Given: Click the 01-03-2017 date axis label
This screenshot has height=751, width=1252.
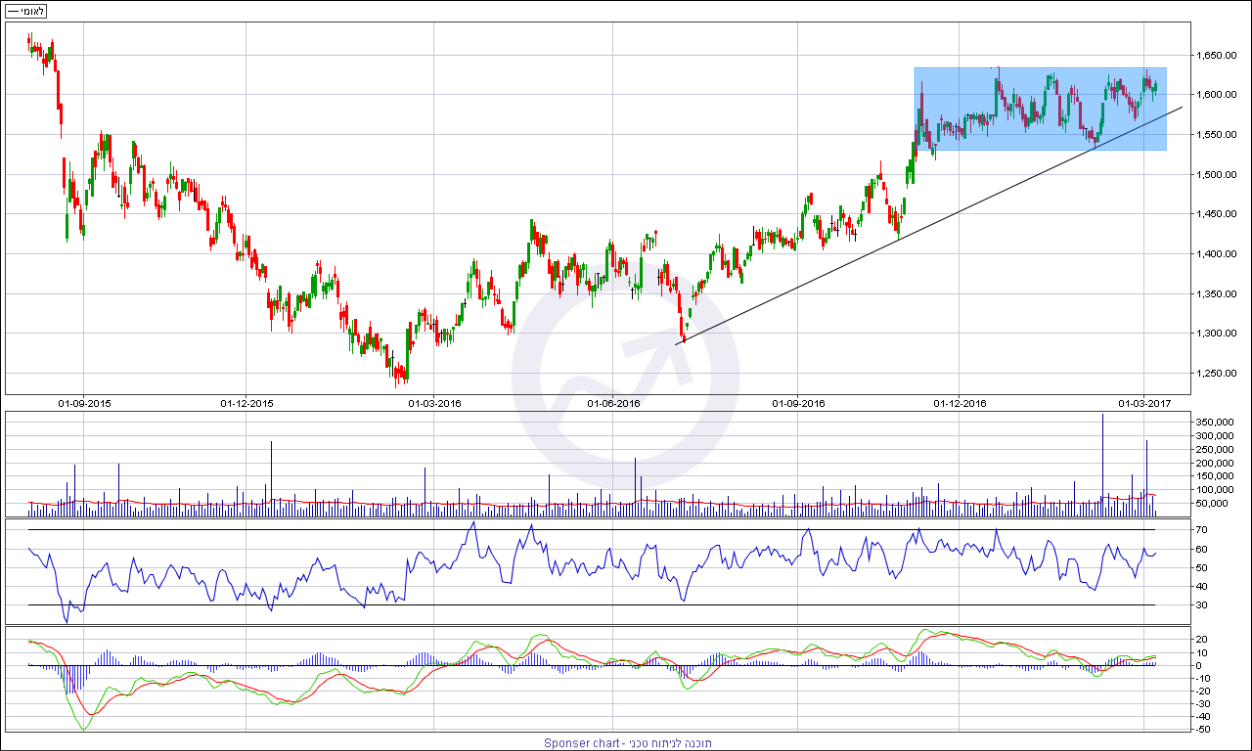Looking at the screenshot, I should click(1144, 403).
